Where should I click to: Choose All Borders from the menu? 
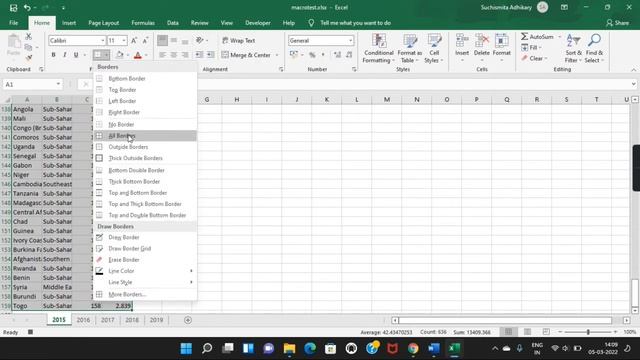click(145, 136)
